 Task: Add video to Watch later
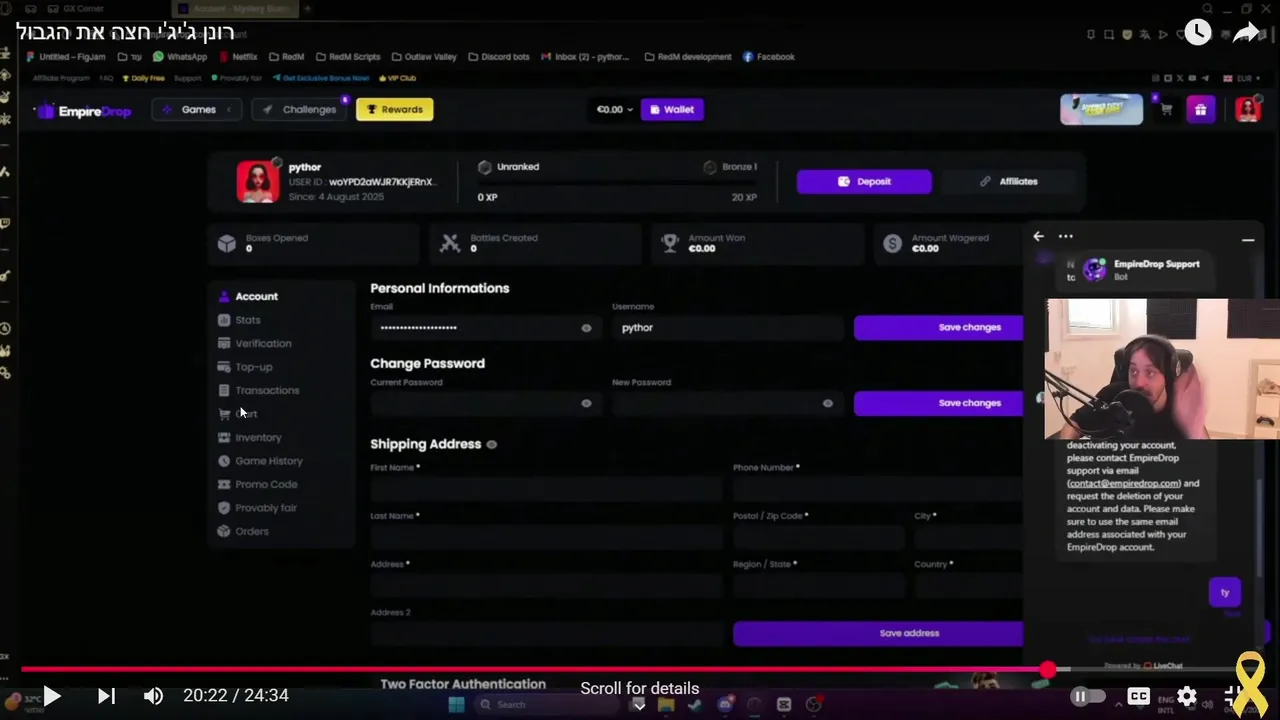(1197, 32)
